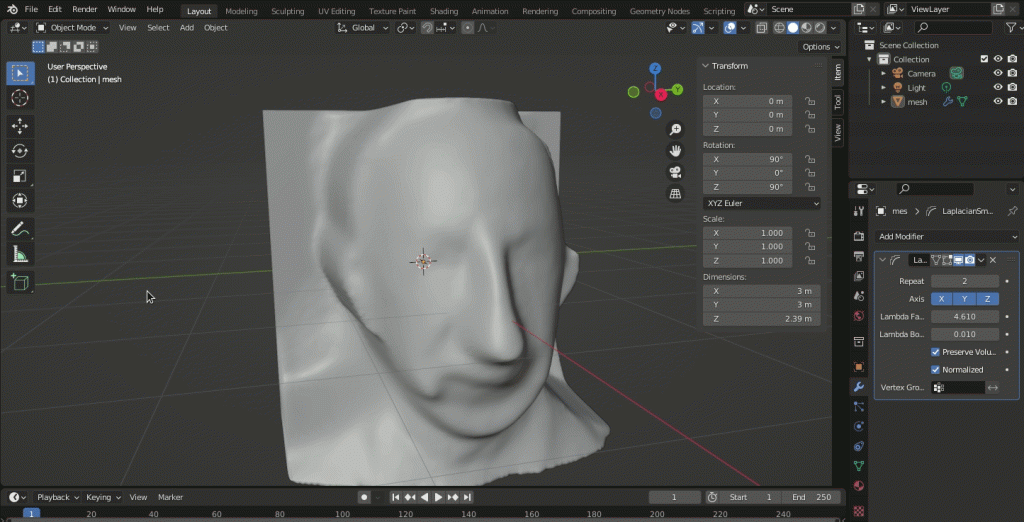Screen dimensions: 1024x522
Task: Hide the Camera in viewport
Action: point(998,73)
